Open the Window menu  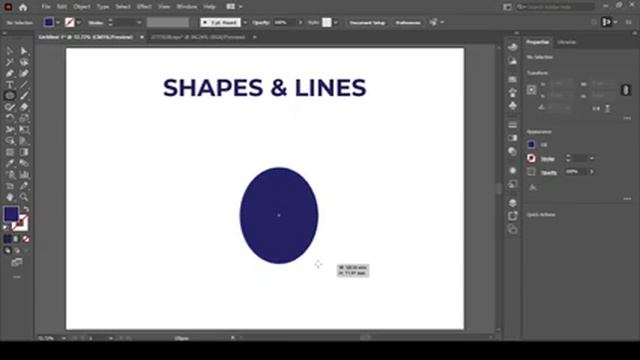(x=187, y=7)
